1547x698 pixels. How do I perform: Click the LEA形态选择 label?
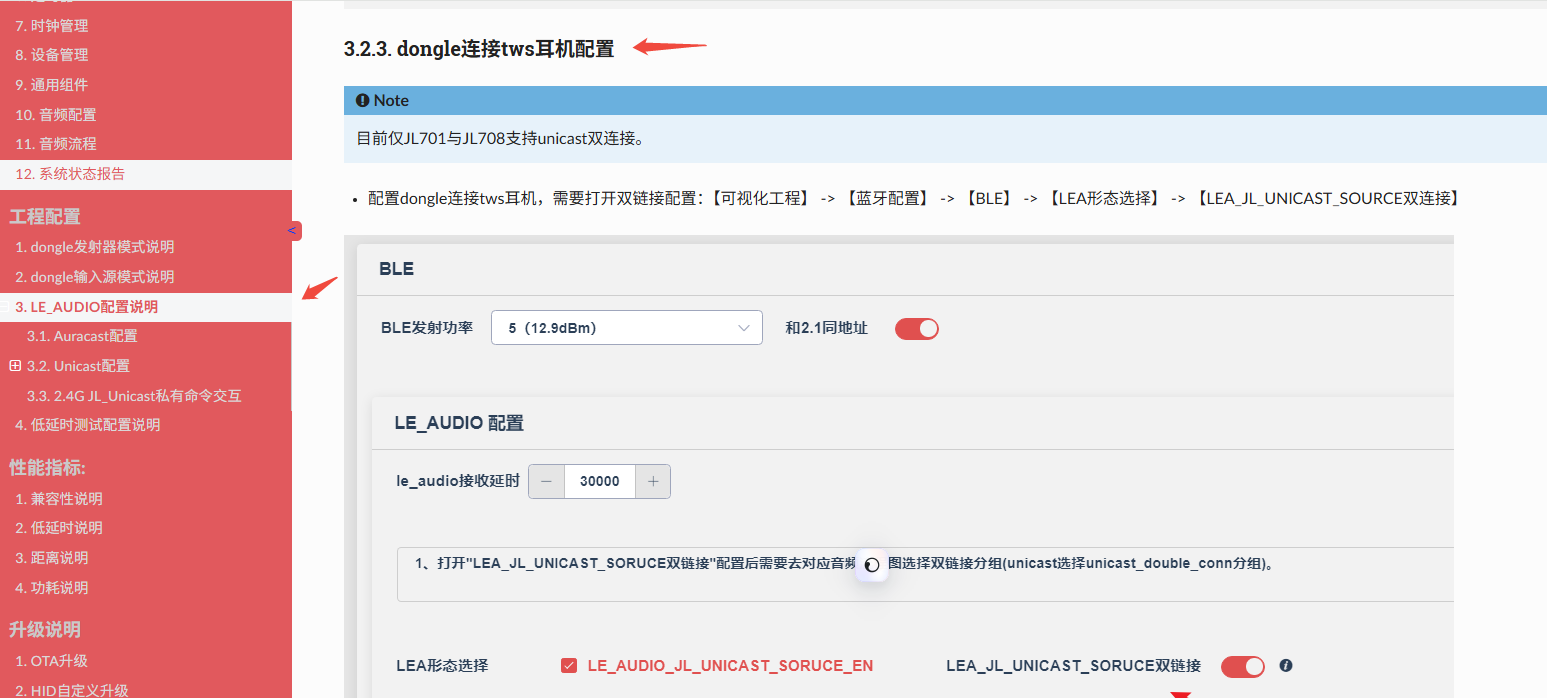pyautogui.click(x=443, y=666)
